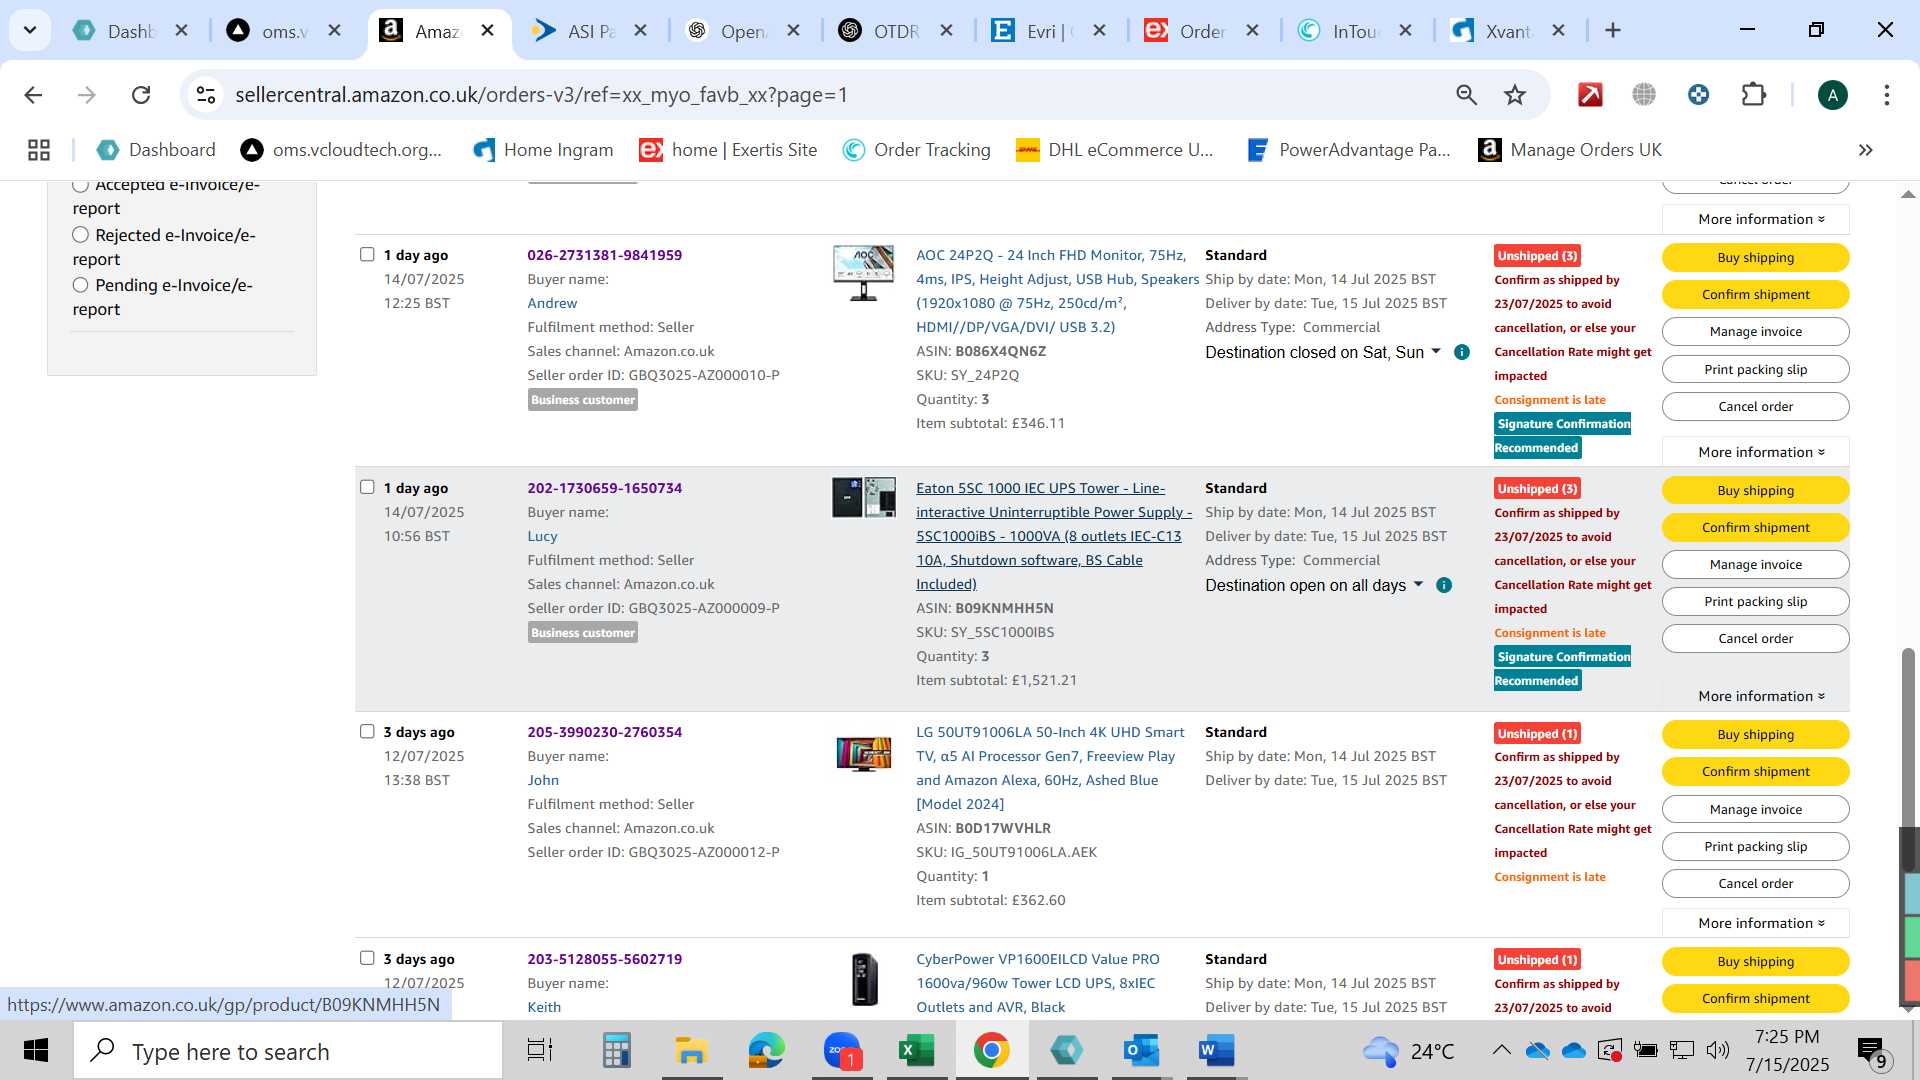
Task: Expand Destination closed on Sat, Sun dropdown
Action: pos(1436,352)
